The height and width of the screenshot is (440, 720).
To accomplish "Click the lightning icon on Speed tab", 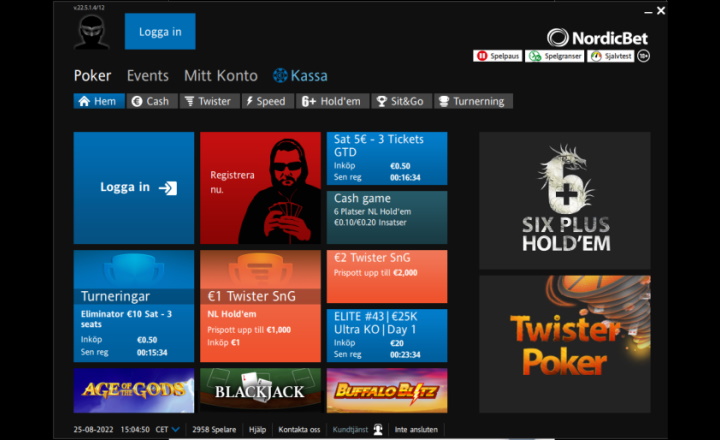I will point(249,101).
